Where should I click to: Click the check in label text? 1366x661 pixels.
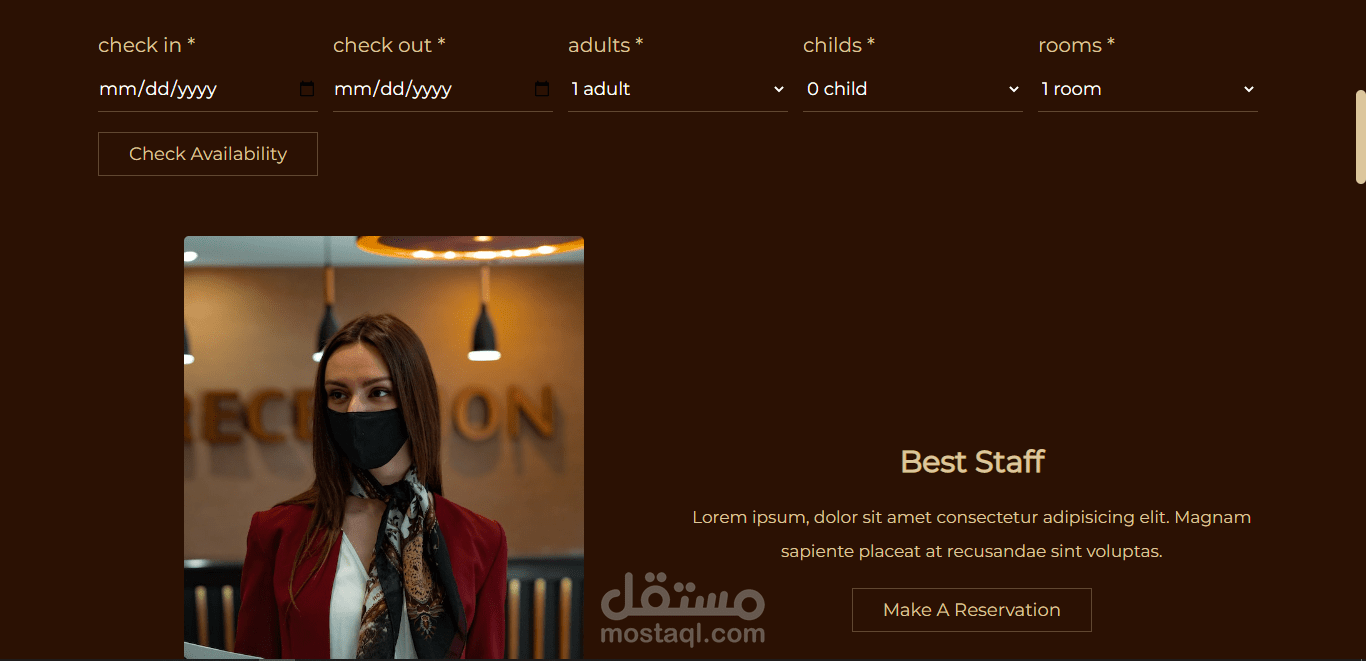tap(147, 45)
